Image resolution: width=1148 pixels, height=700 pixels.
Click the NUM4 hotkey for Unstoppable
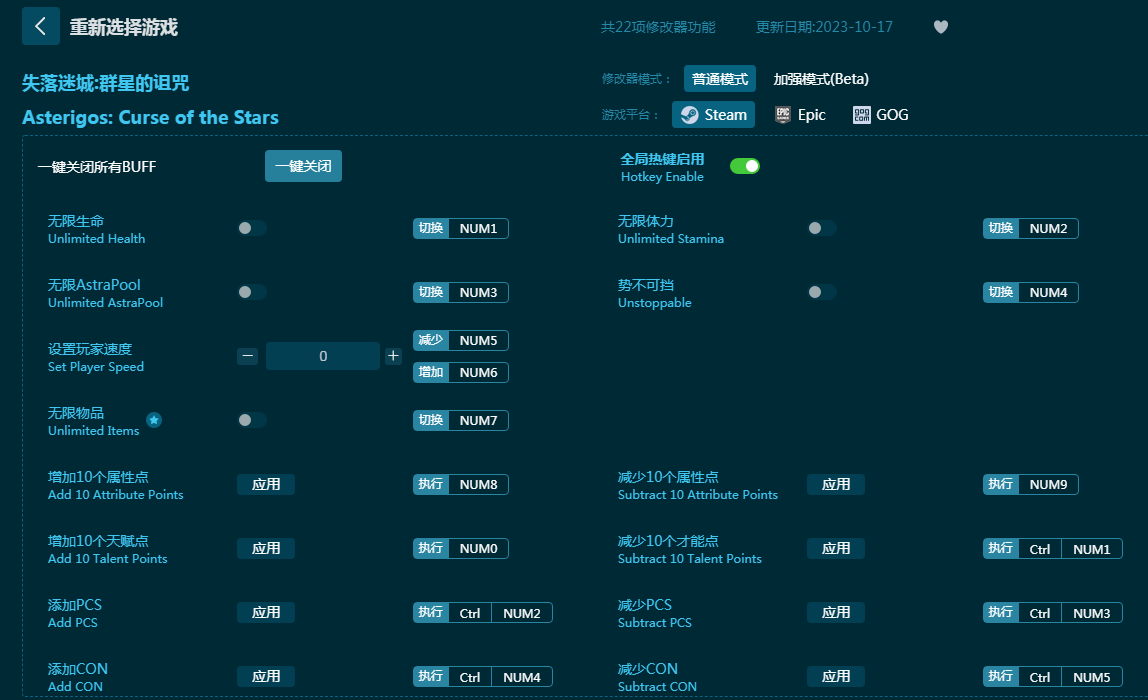pyautogui.click(x=1031, y=292)
